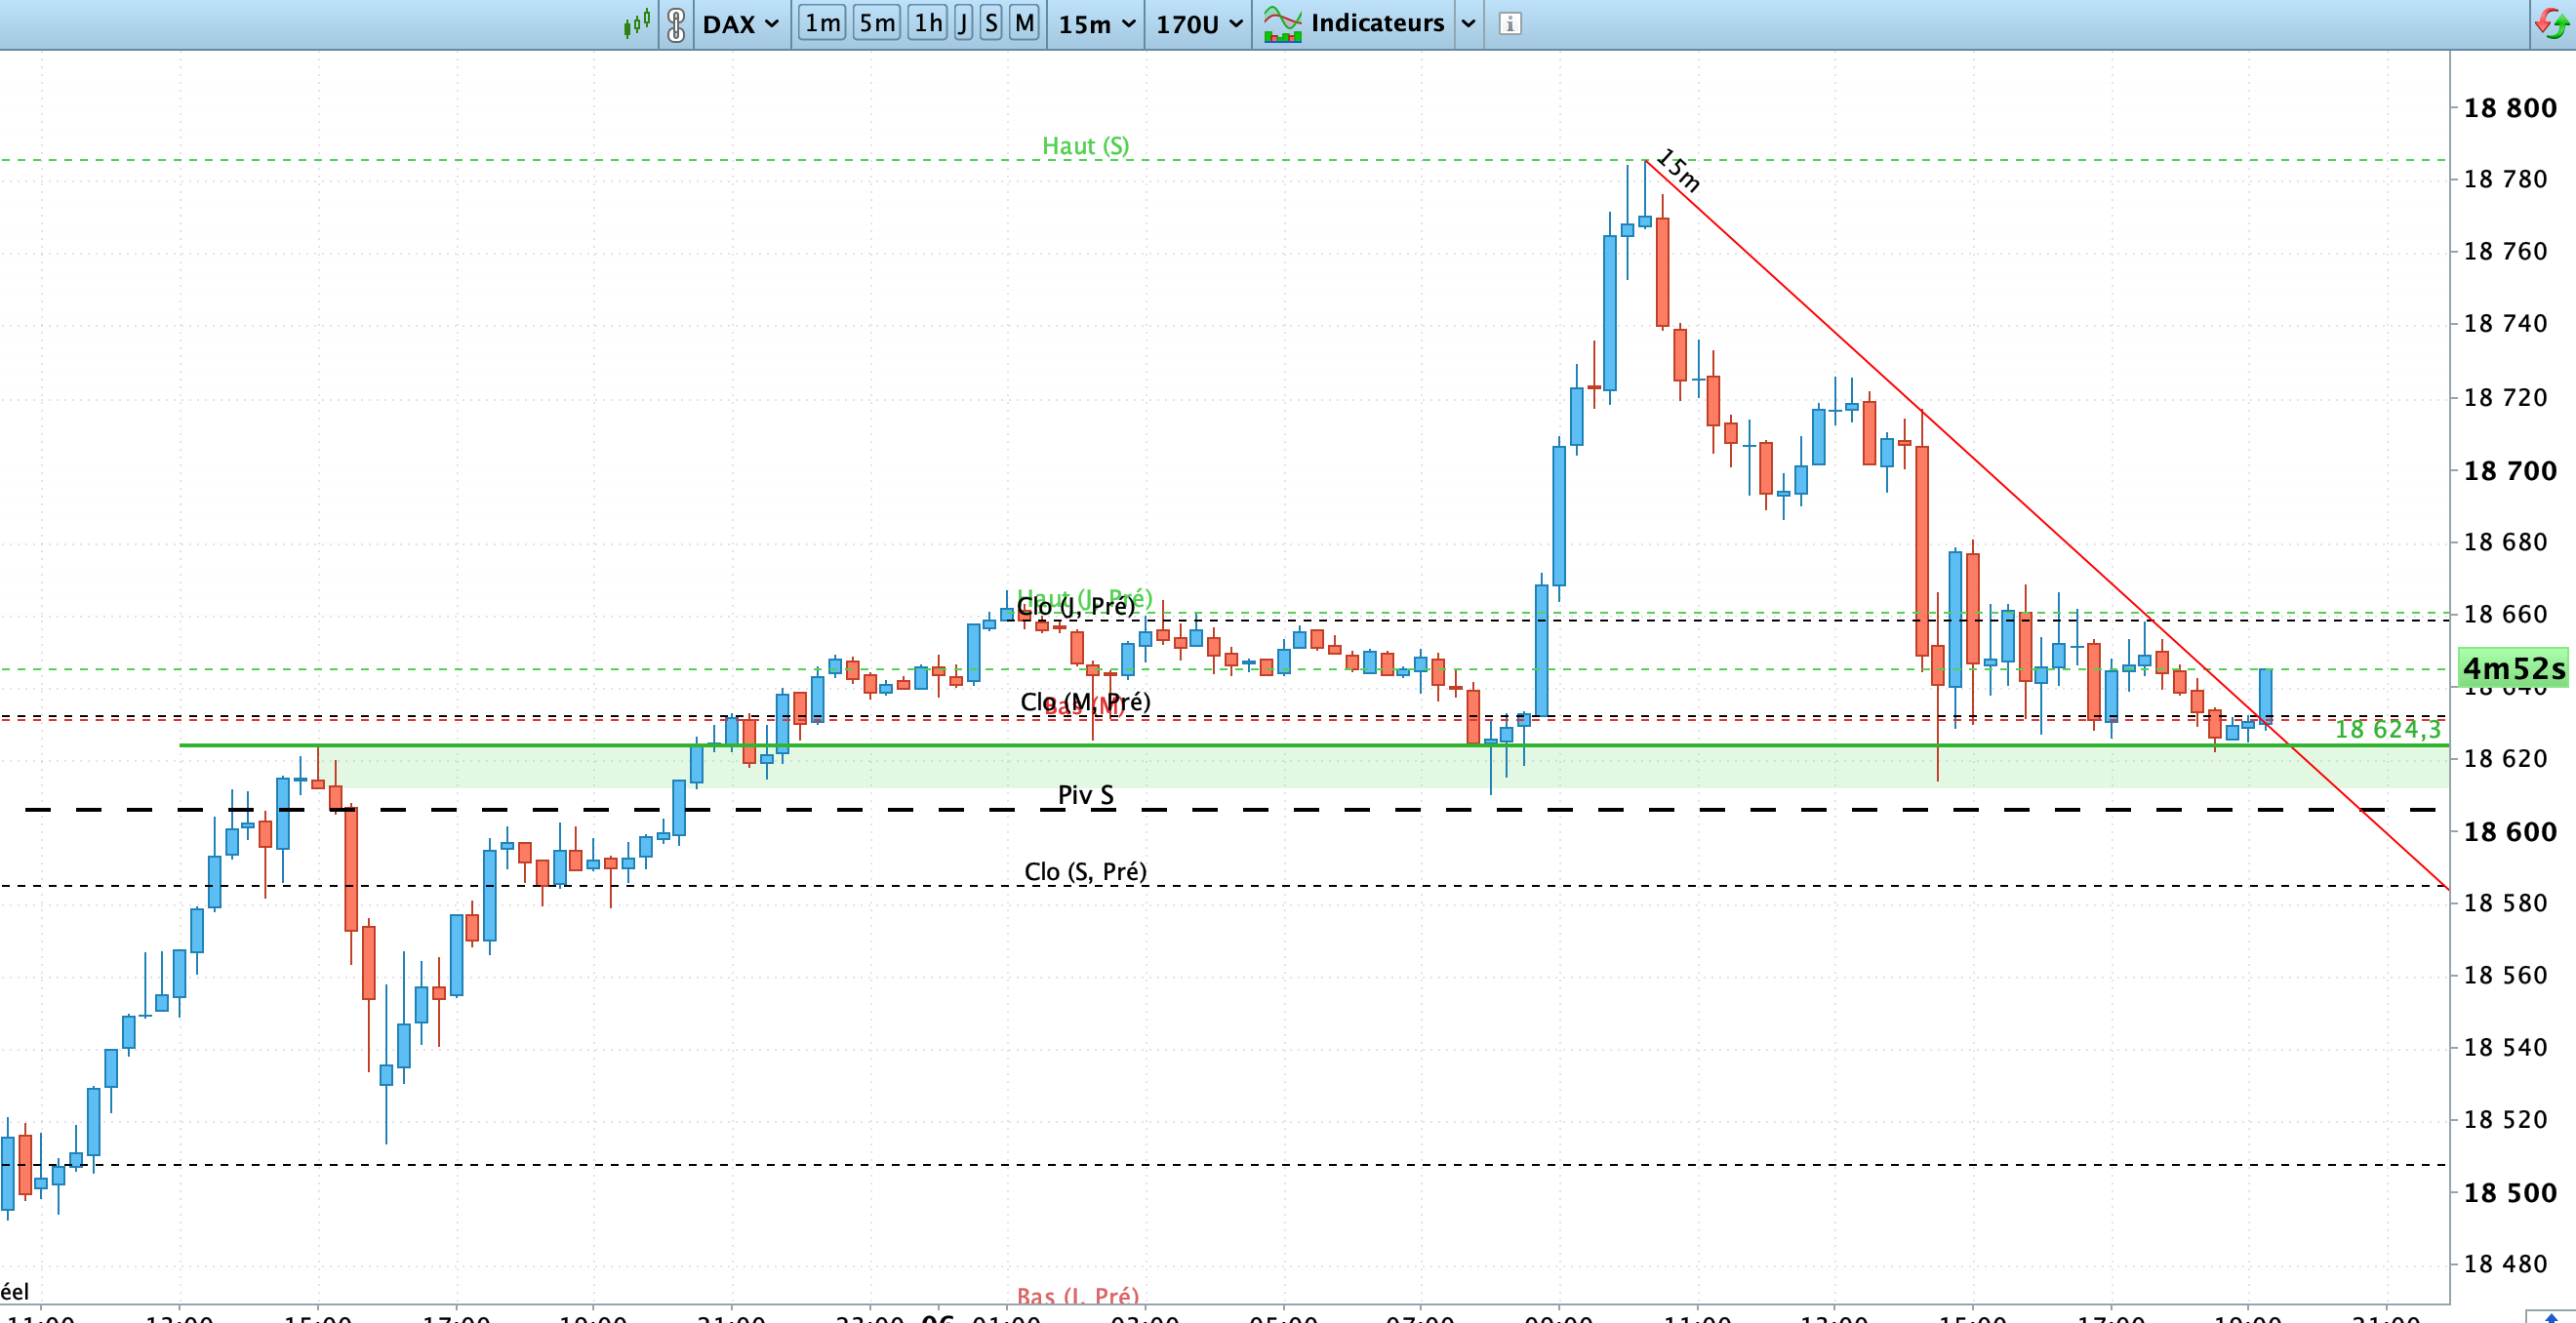Click the 4m52s countdown price label
Viewport: 2576px width, 1323px height.
tap(2513, 668)
